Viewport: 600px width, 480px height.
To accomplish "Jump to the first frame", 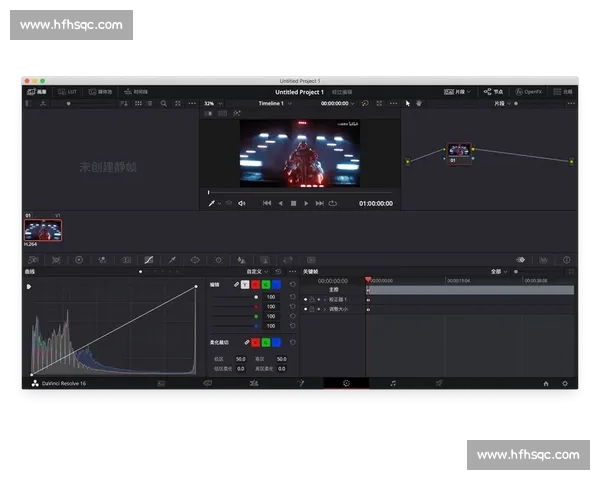I will 267,203.
